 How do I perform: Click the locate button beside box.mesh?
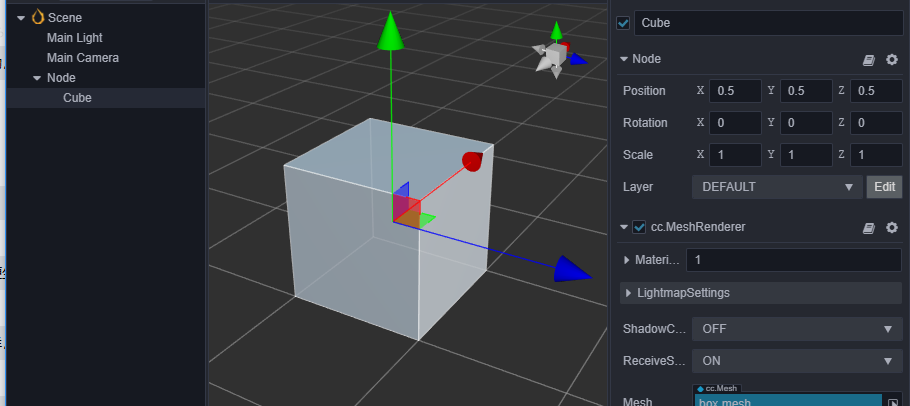(x=893, y=401)
